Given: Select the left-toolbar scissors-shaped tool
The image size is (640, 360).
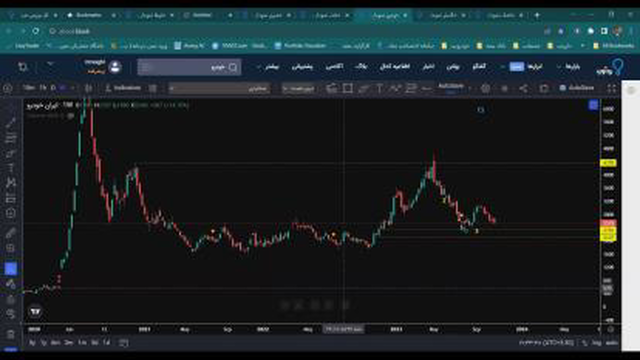Looking at the screenshot, I should [11, 183].
